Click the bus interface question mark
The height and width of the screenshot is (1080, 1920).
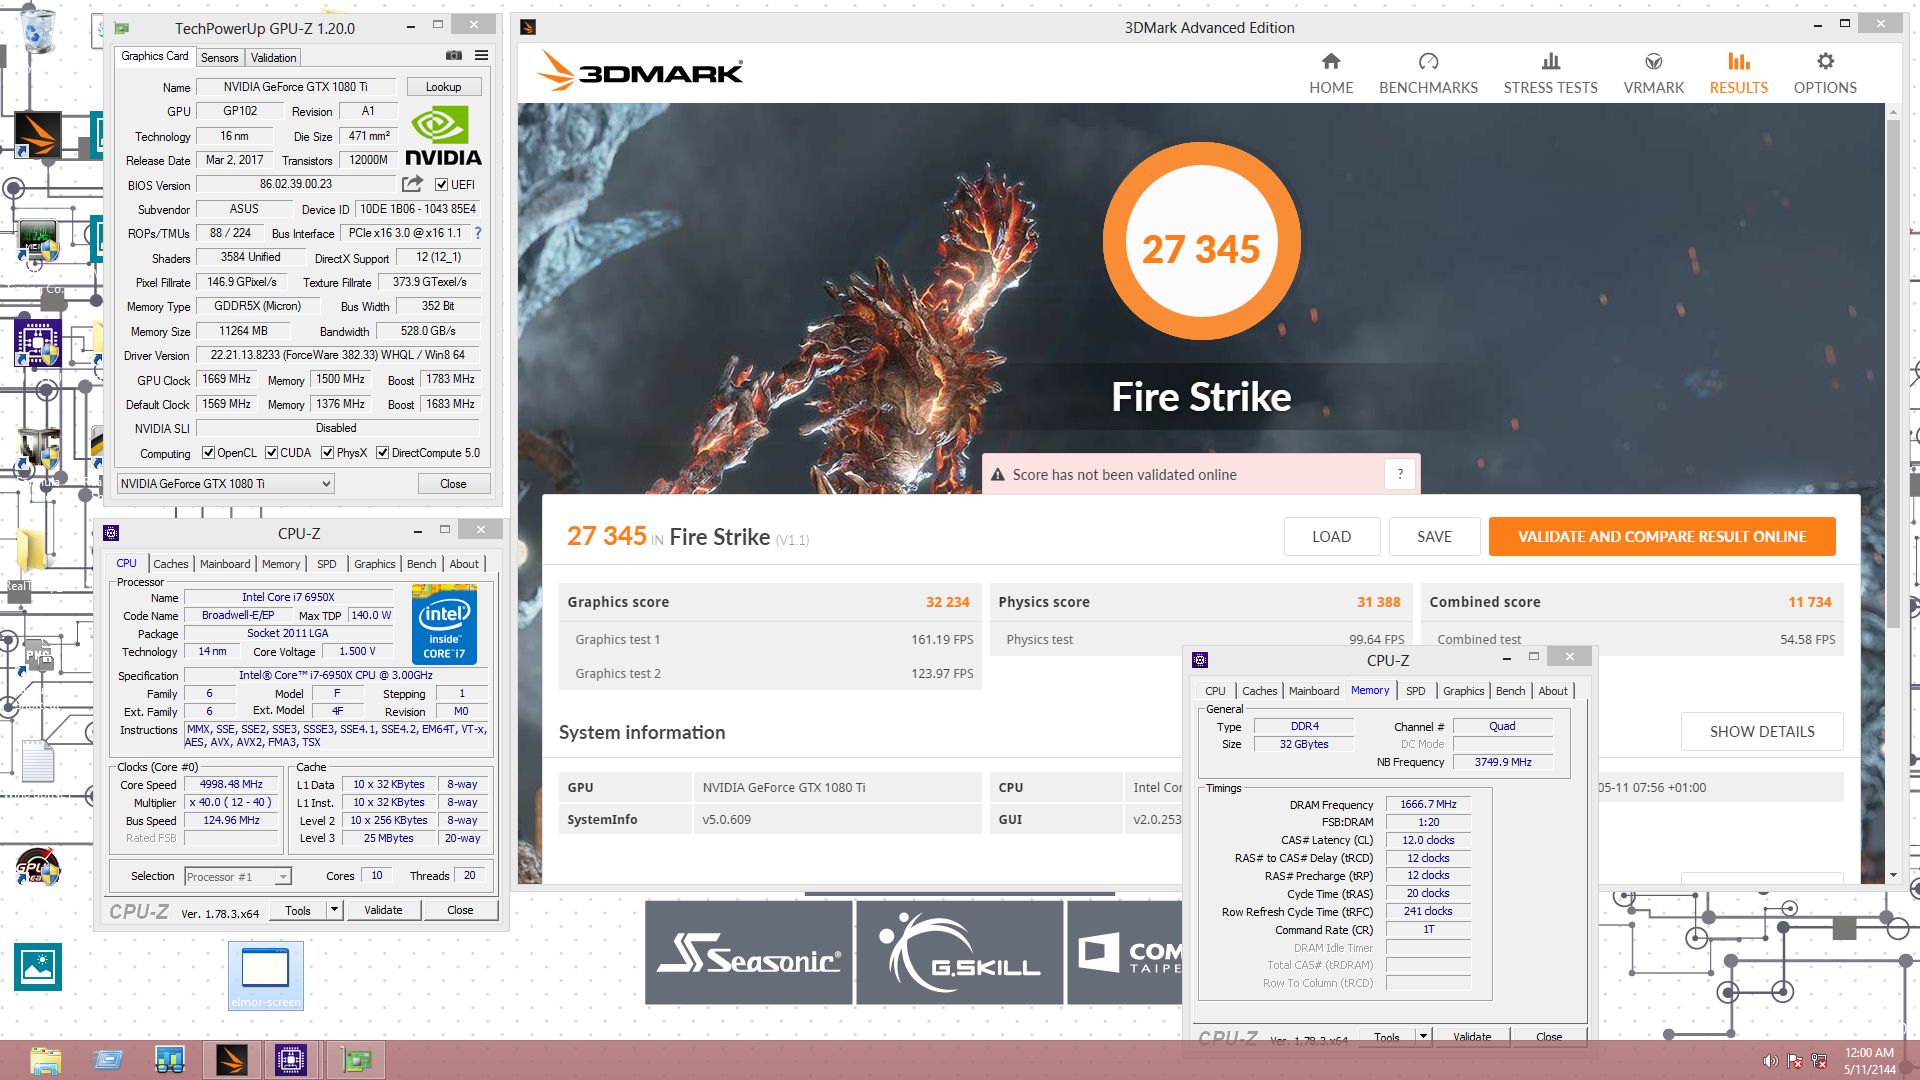(478, 233)
